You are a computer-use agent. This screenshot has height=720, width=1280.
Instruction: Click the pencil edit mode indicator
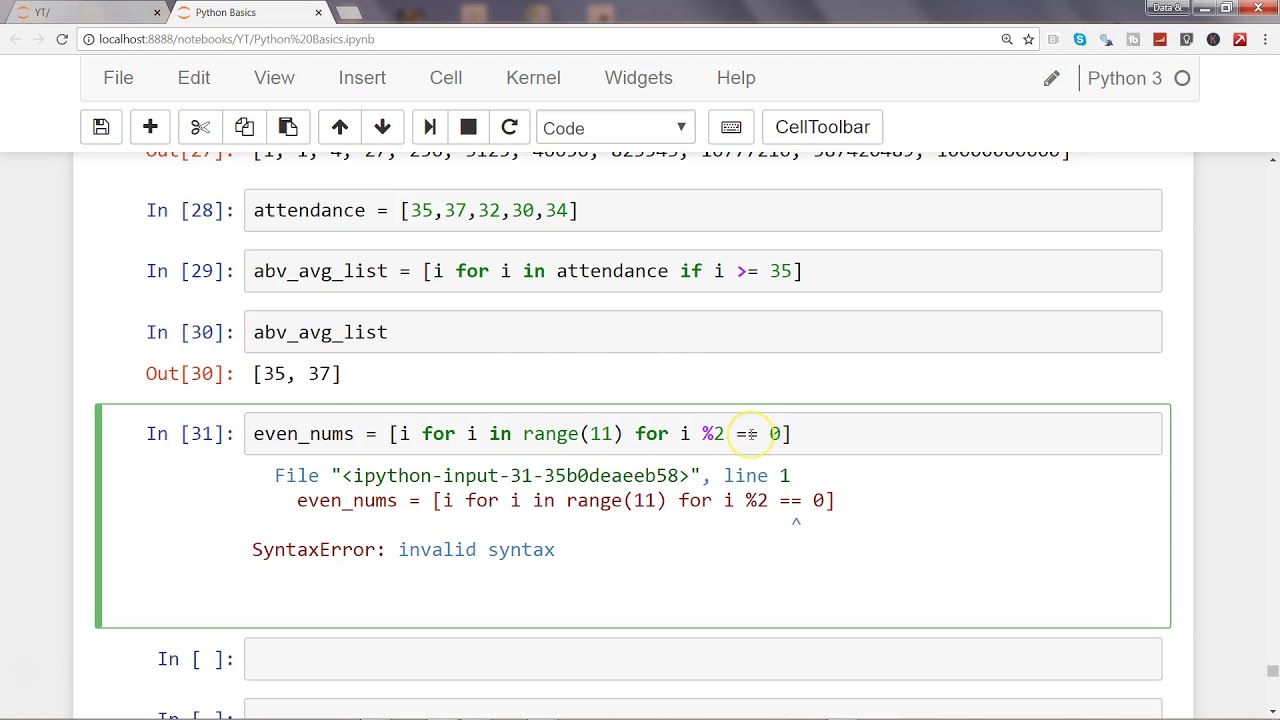(x=1051, y=78)
